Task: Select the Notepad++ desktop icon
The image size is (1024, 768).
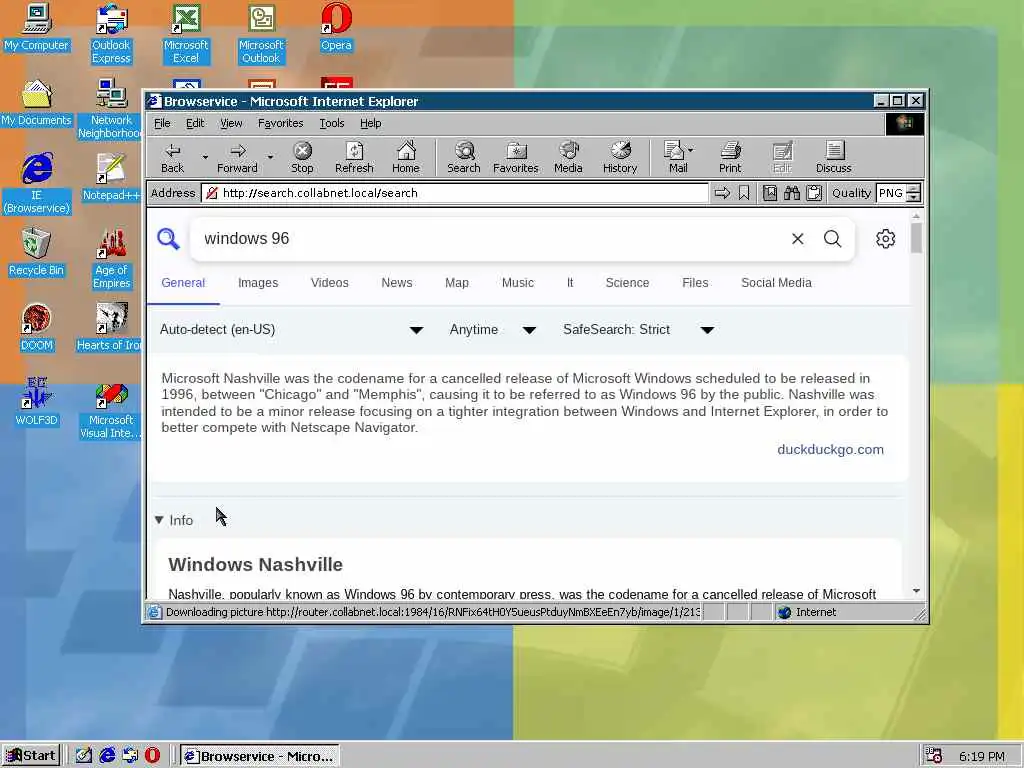Action: (x=111, y=177)
